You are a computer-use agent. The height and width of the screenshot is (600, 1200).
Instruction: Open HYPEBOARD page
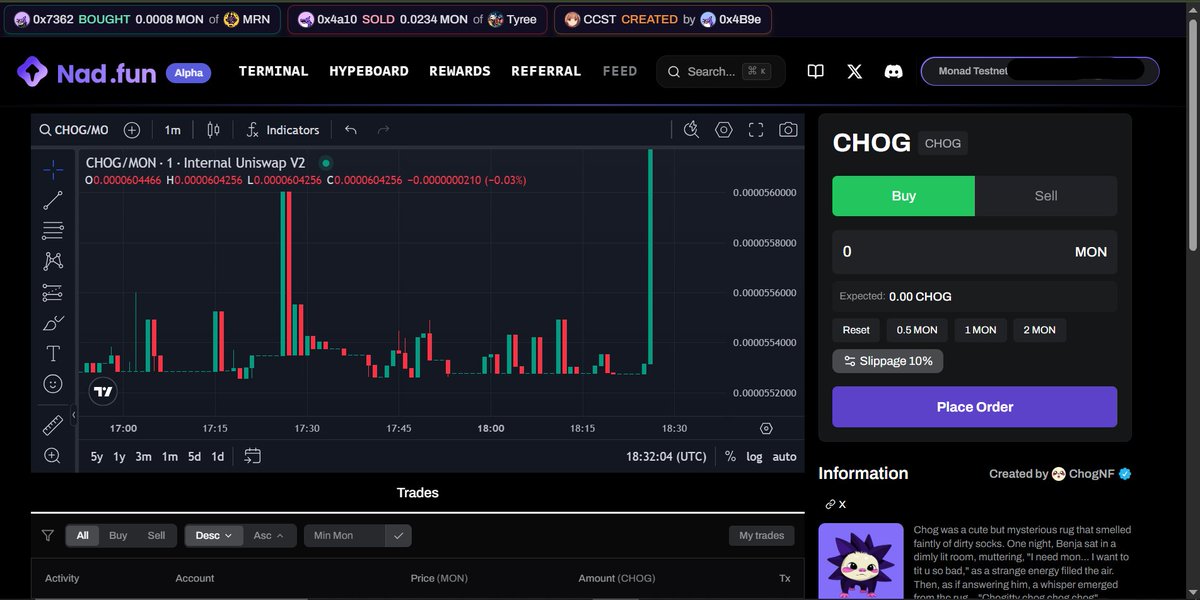pos(369,71)
